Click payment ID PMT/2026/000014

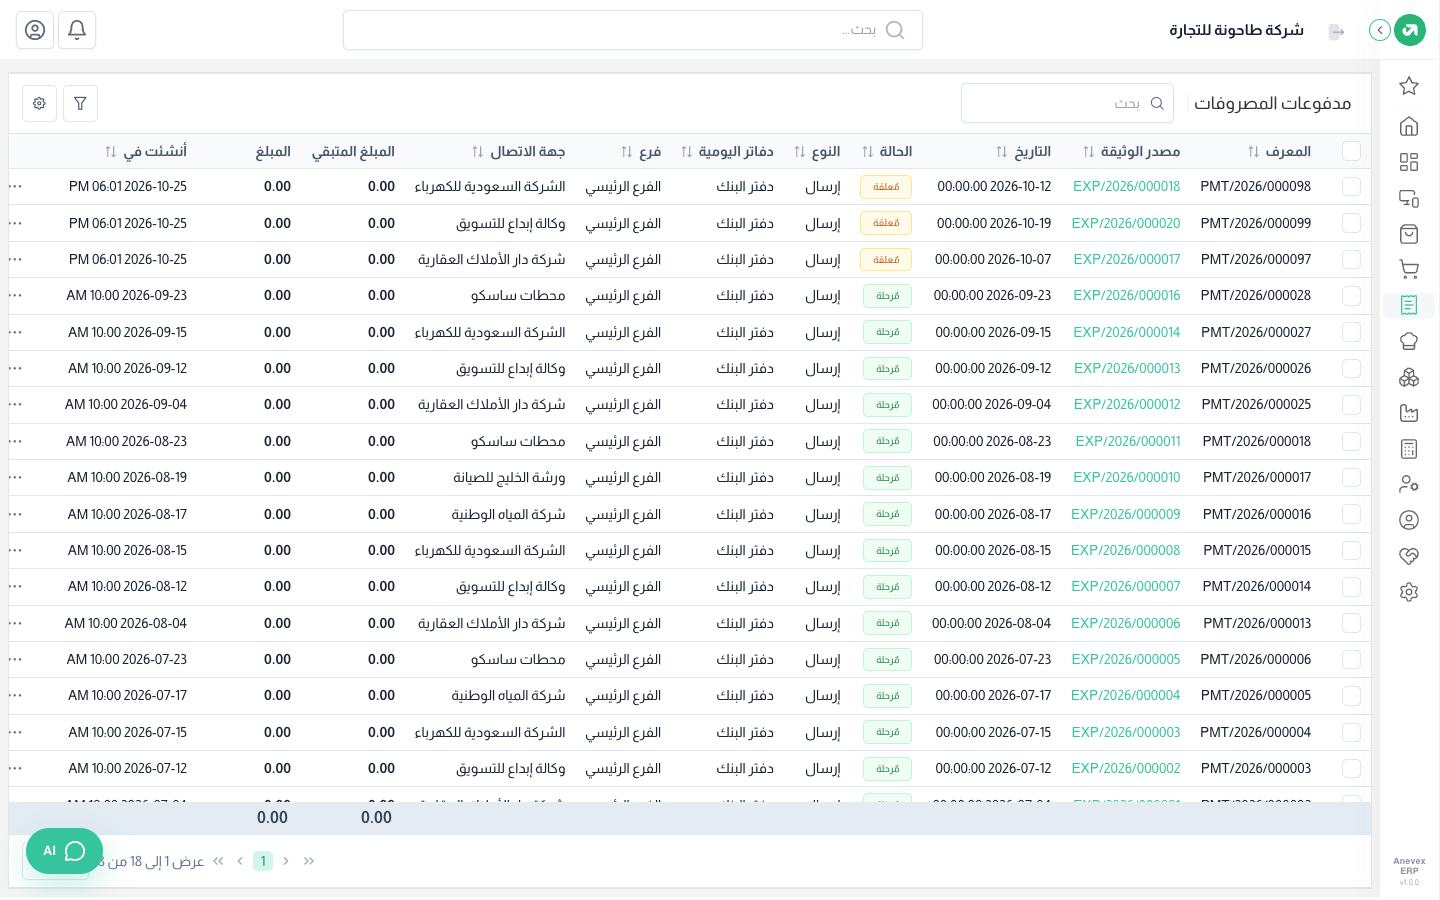pos(1256,587)
